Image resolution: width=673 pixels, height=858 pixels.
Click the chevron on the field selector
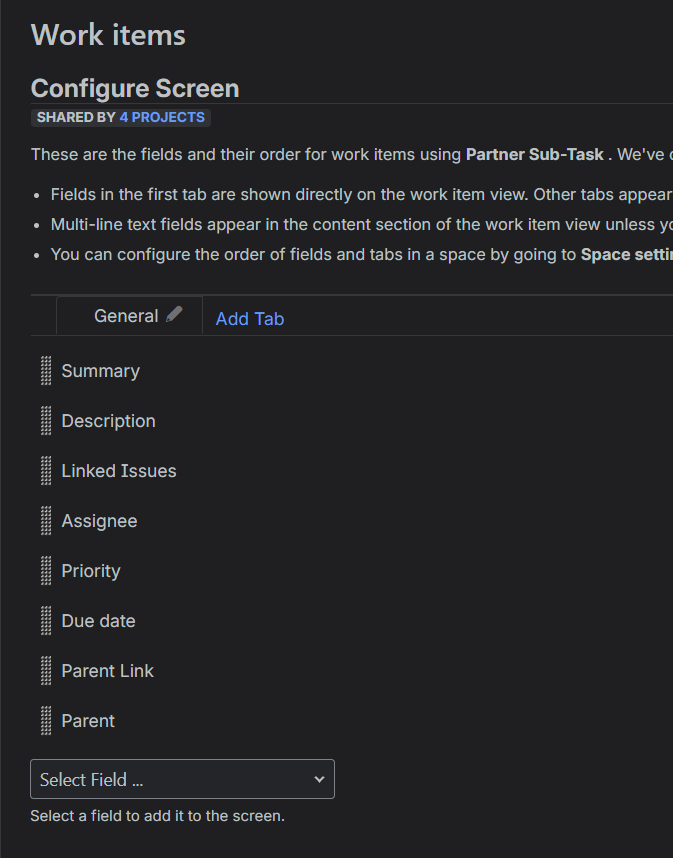[319, 779]
